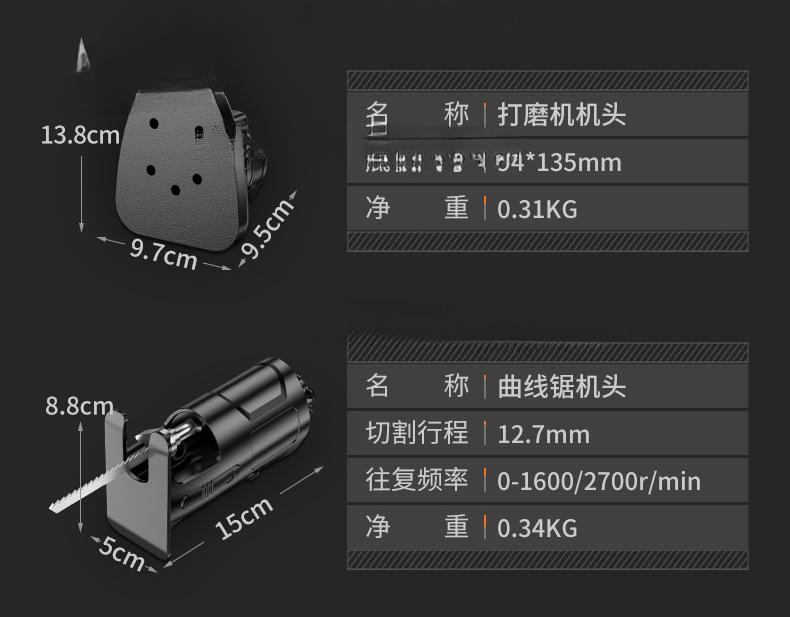This screenshot has height=617, width=790.
Task: Select the 94*135mm size value
Action: [559, 163]
